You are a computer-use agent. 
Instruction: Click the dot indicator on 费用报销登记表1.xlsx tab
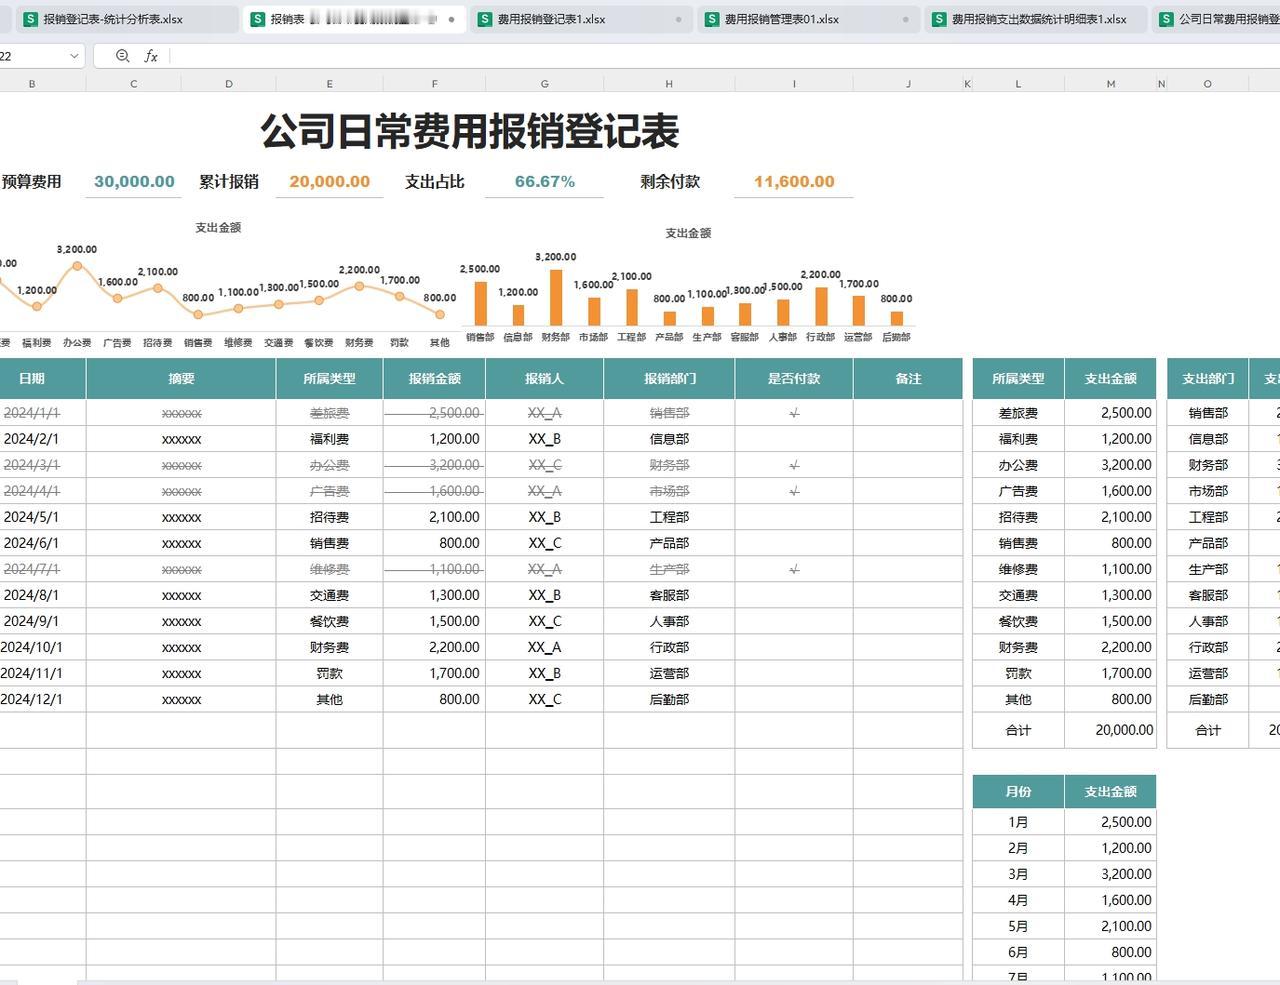click(679, 19)
